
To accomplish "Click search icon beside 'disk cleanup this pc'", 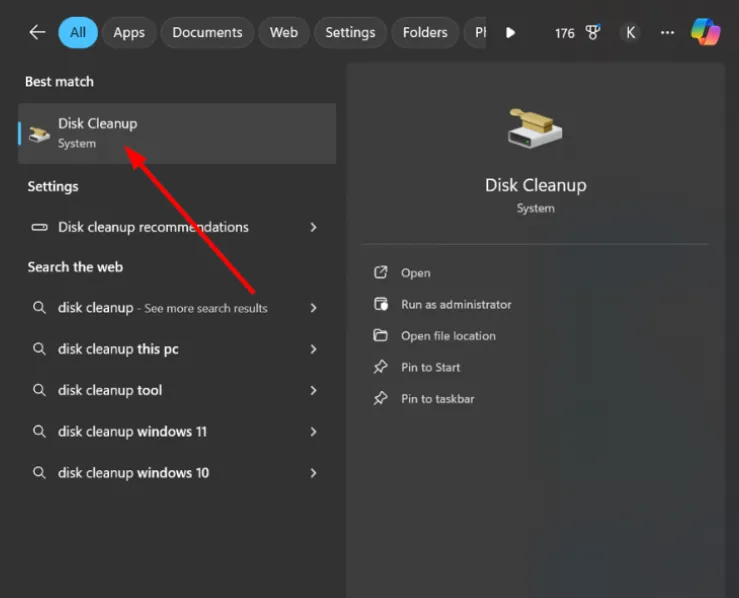I will point(39,349).
